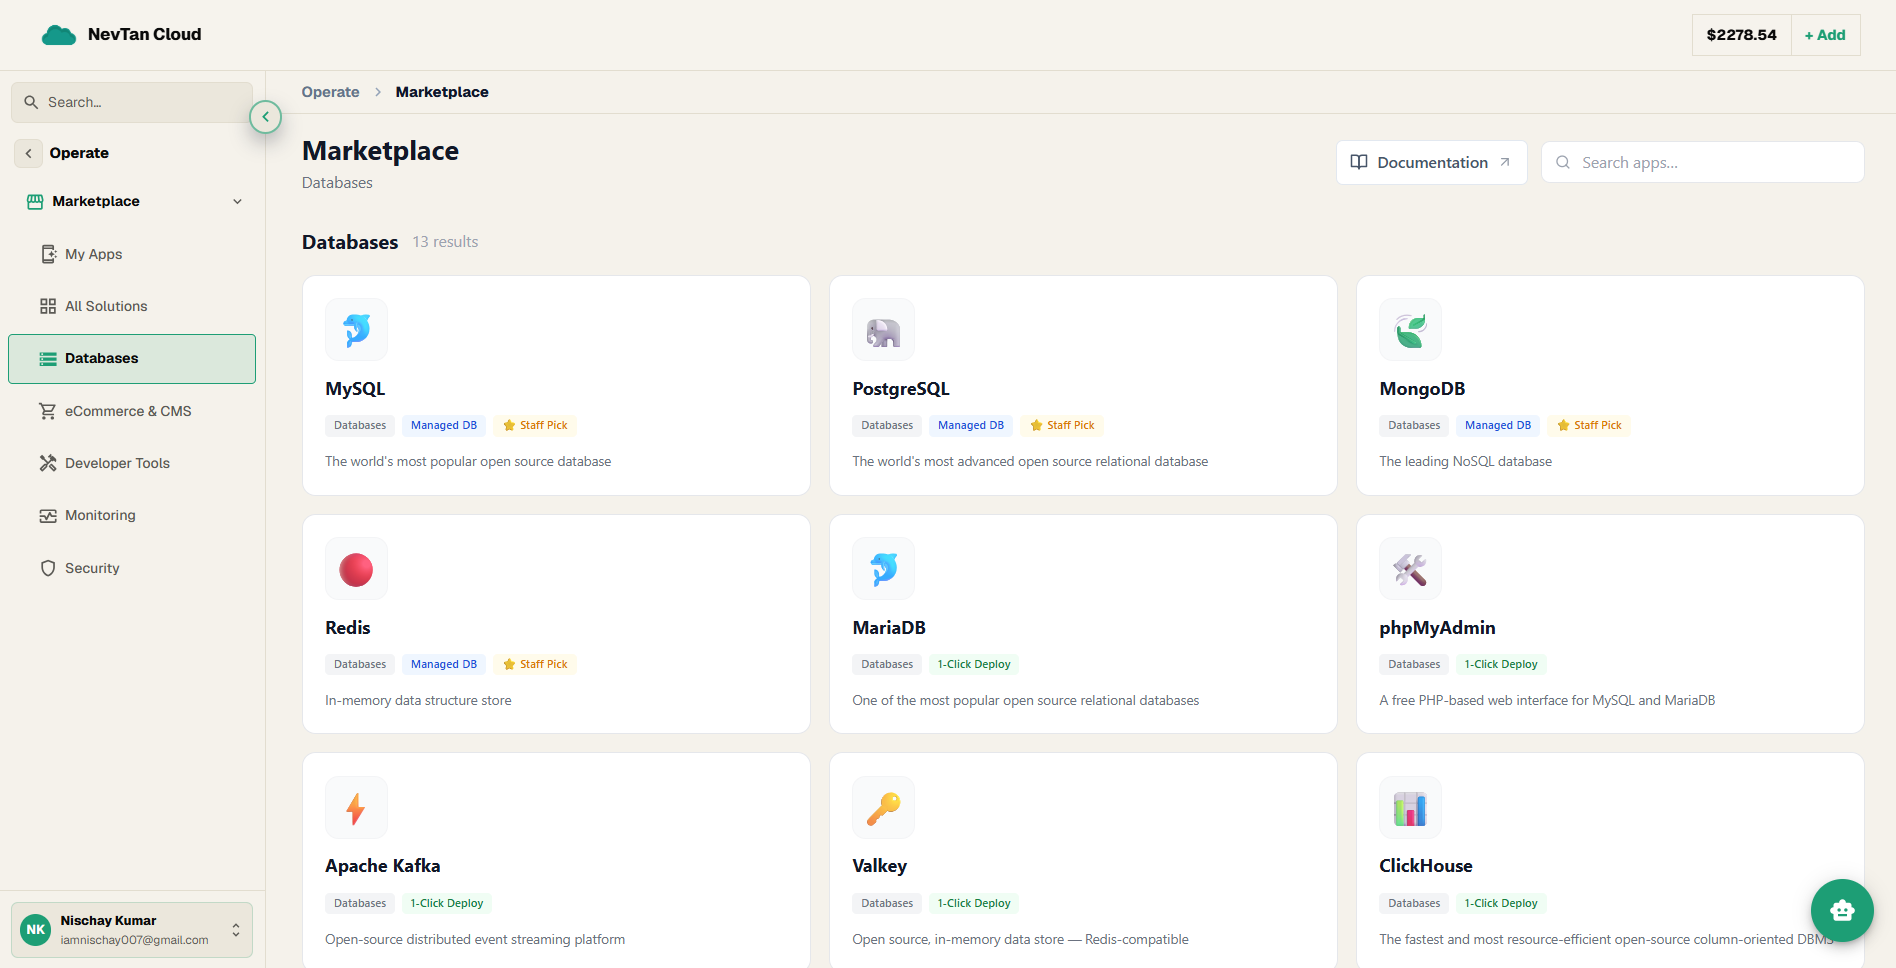
Task: Click the 1-Click Deploy tag on phpMyAdmin
Action: pos(1501,664)
